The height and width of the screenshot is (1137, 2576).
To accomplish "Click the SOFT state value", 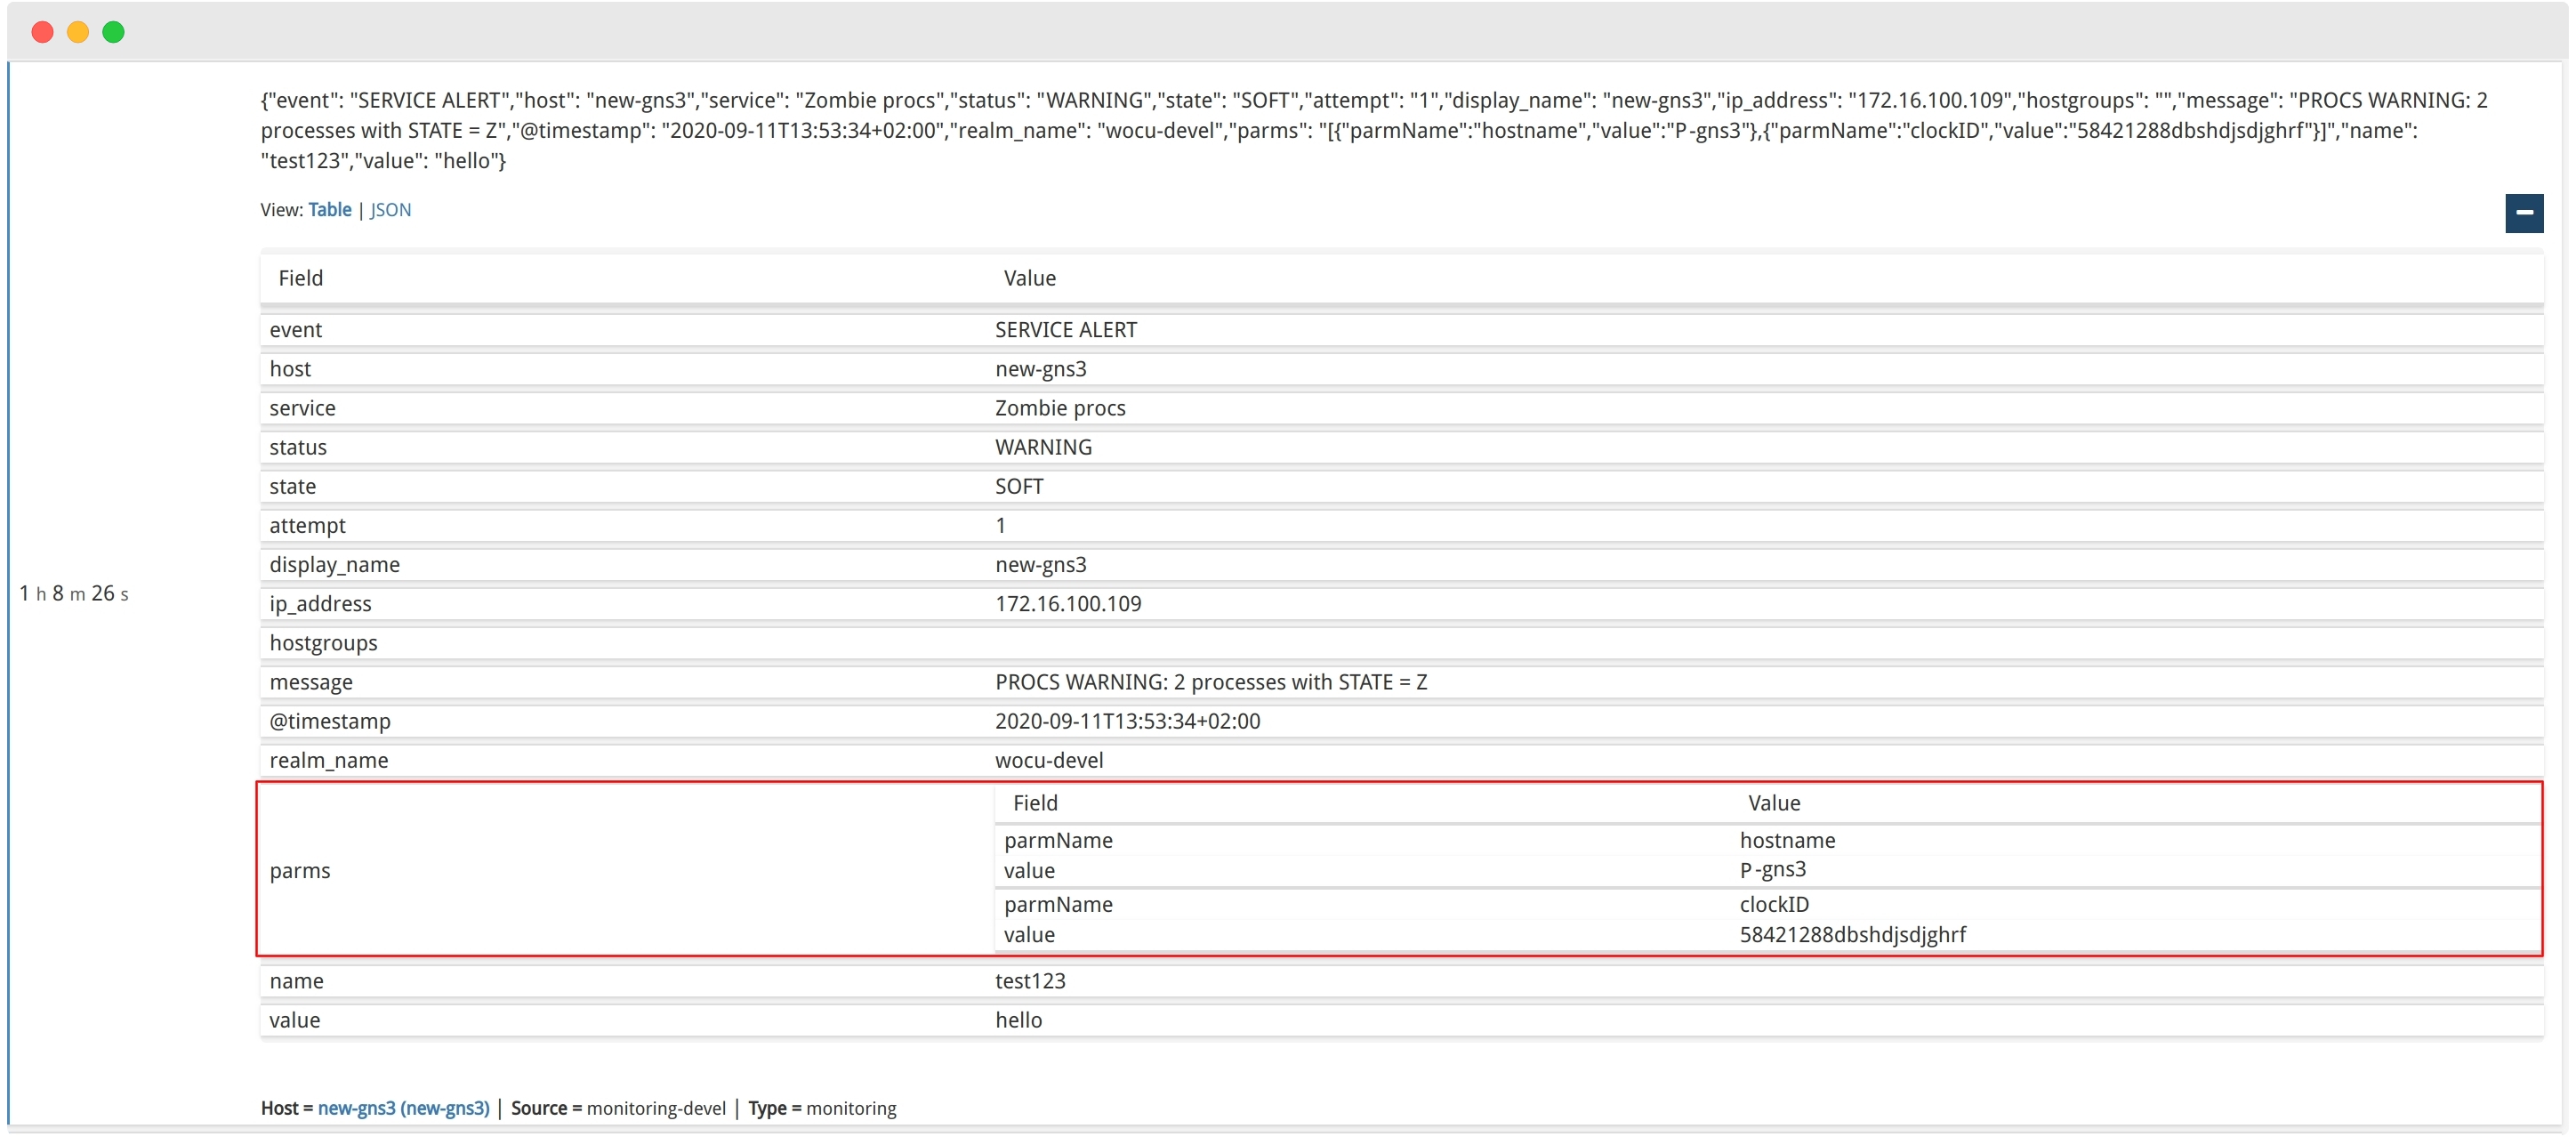I will [1018, 486].
